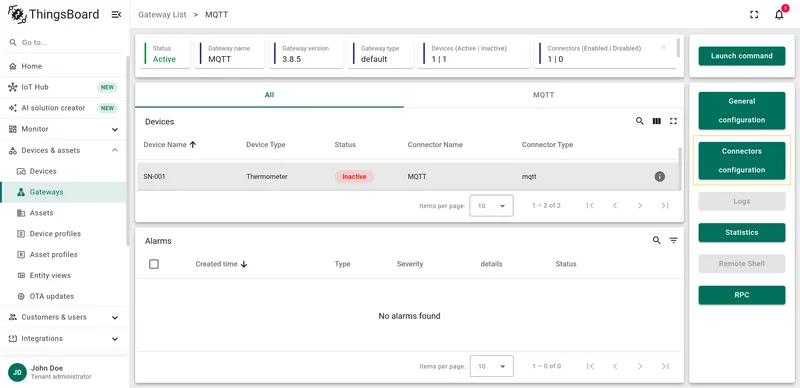This screenshot has width=800, height=388.
Task: Tick the select-all alarms checkbox
Action: pyautogui.click(x=154, y=264)
